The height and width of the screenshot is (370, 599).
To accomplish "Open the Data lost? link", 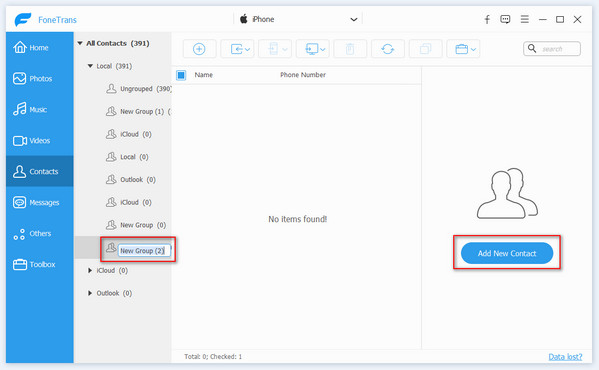I will (565, 357).
